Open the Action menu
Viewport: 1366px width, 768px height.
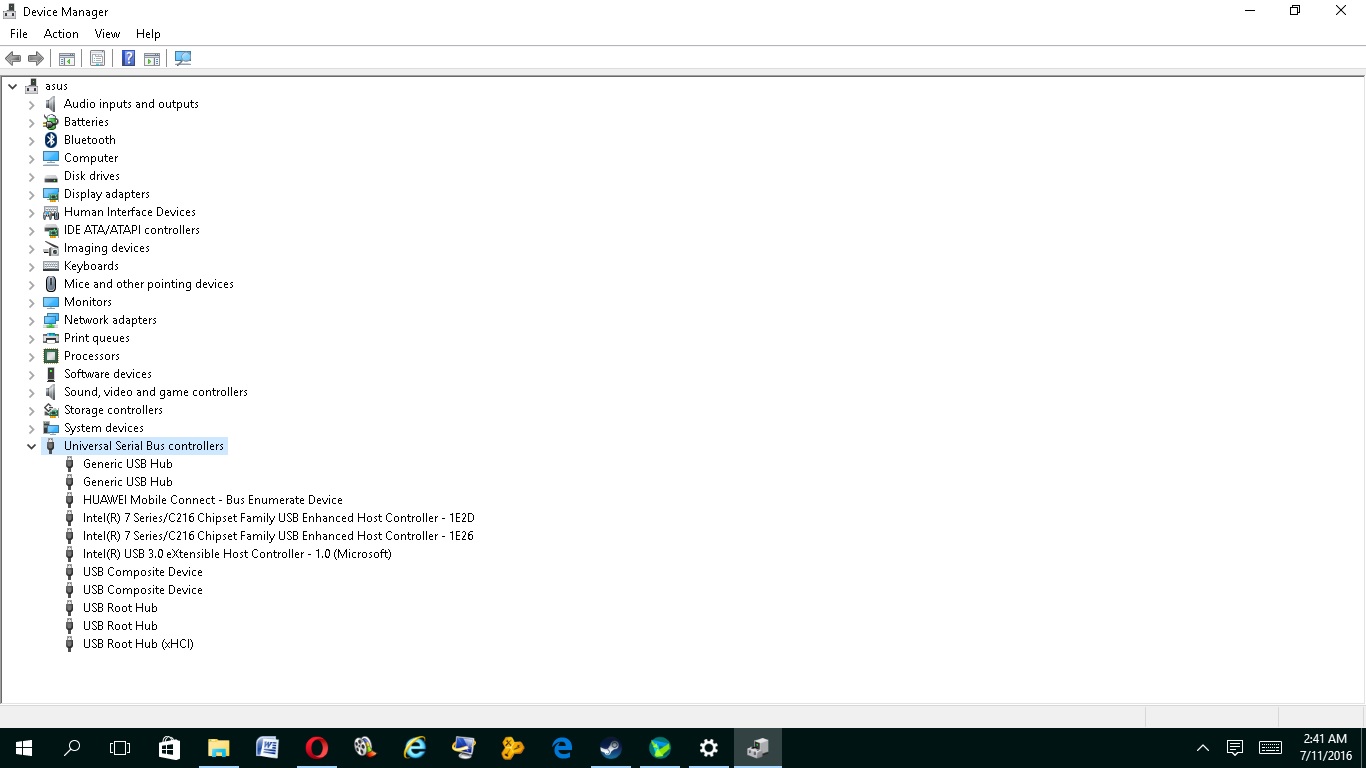tap(61, 34)
